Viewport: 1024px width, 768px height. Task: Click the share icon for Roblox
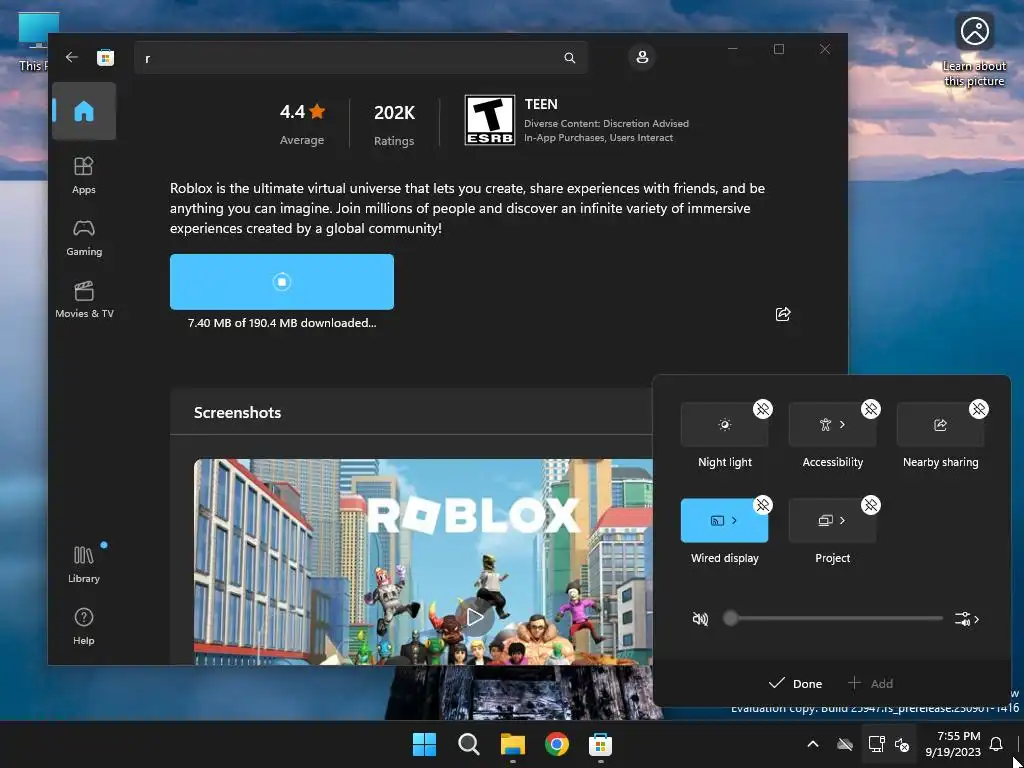pos(782,314)
